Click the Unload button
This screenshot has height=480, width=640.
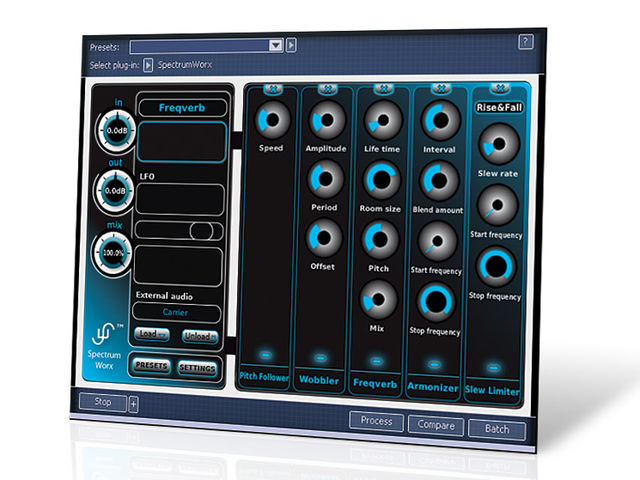pyautogui.click(x=200, y=336)
